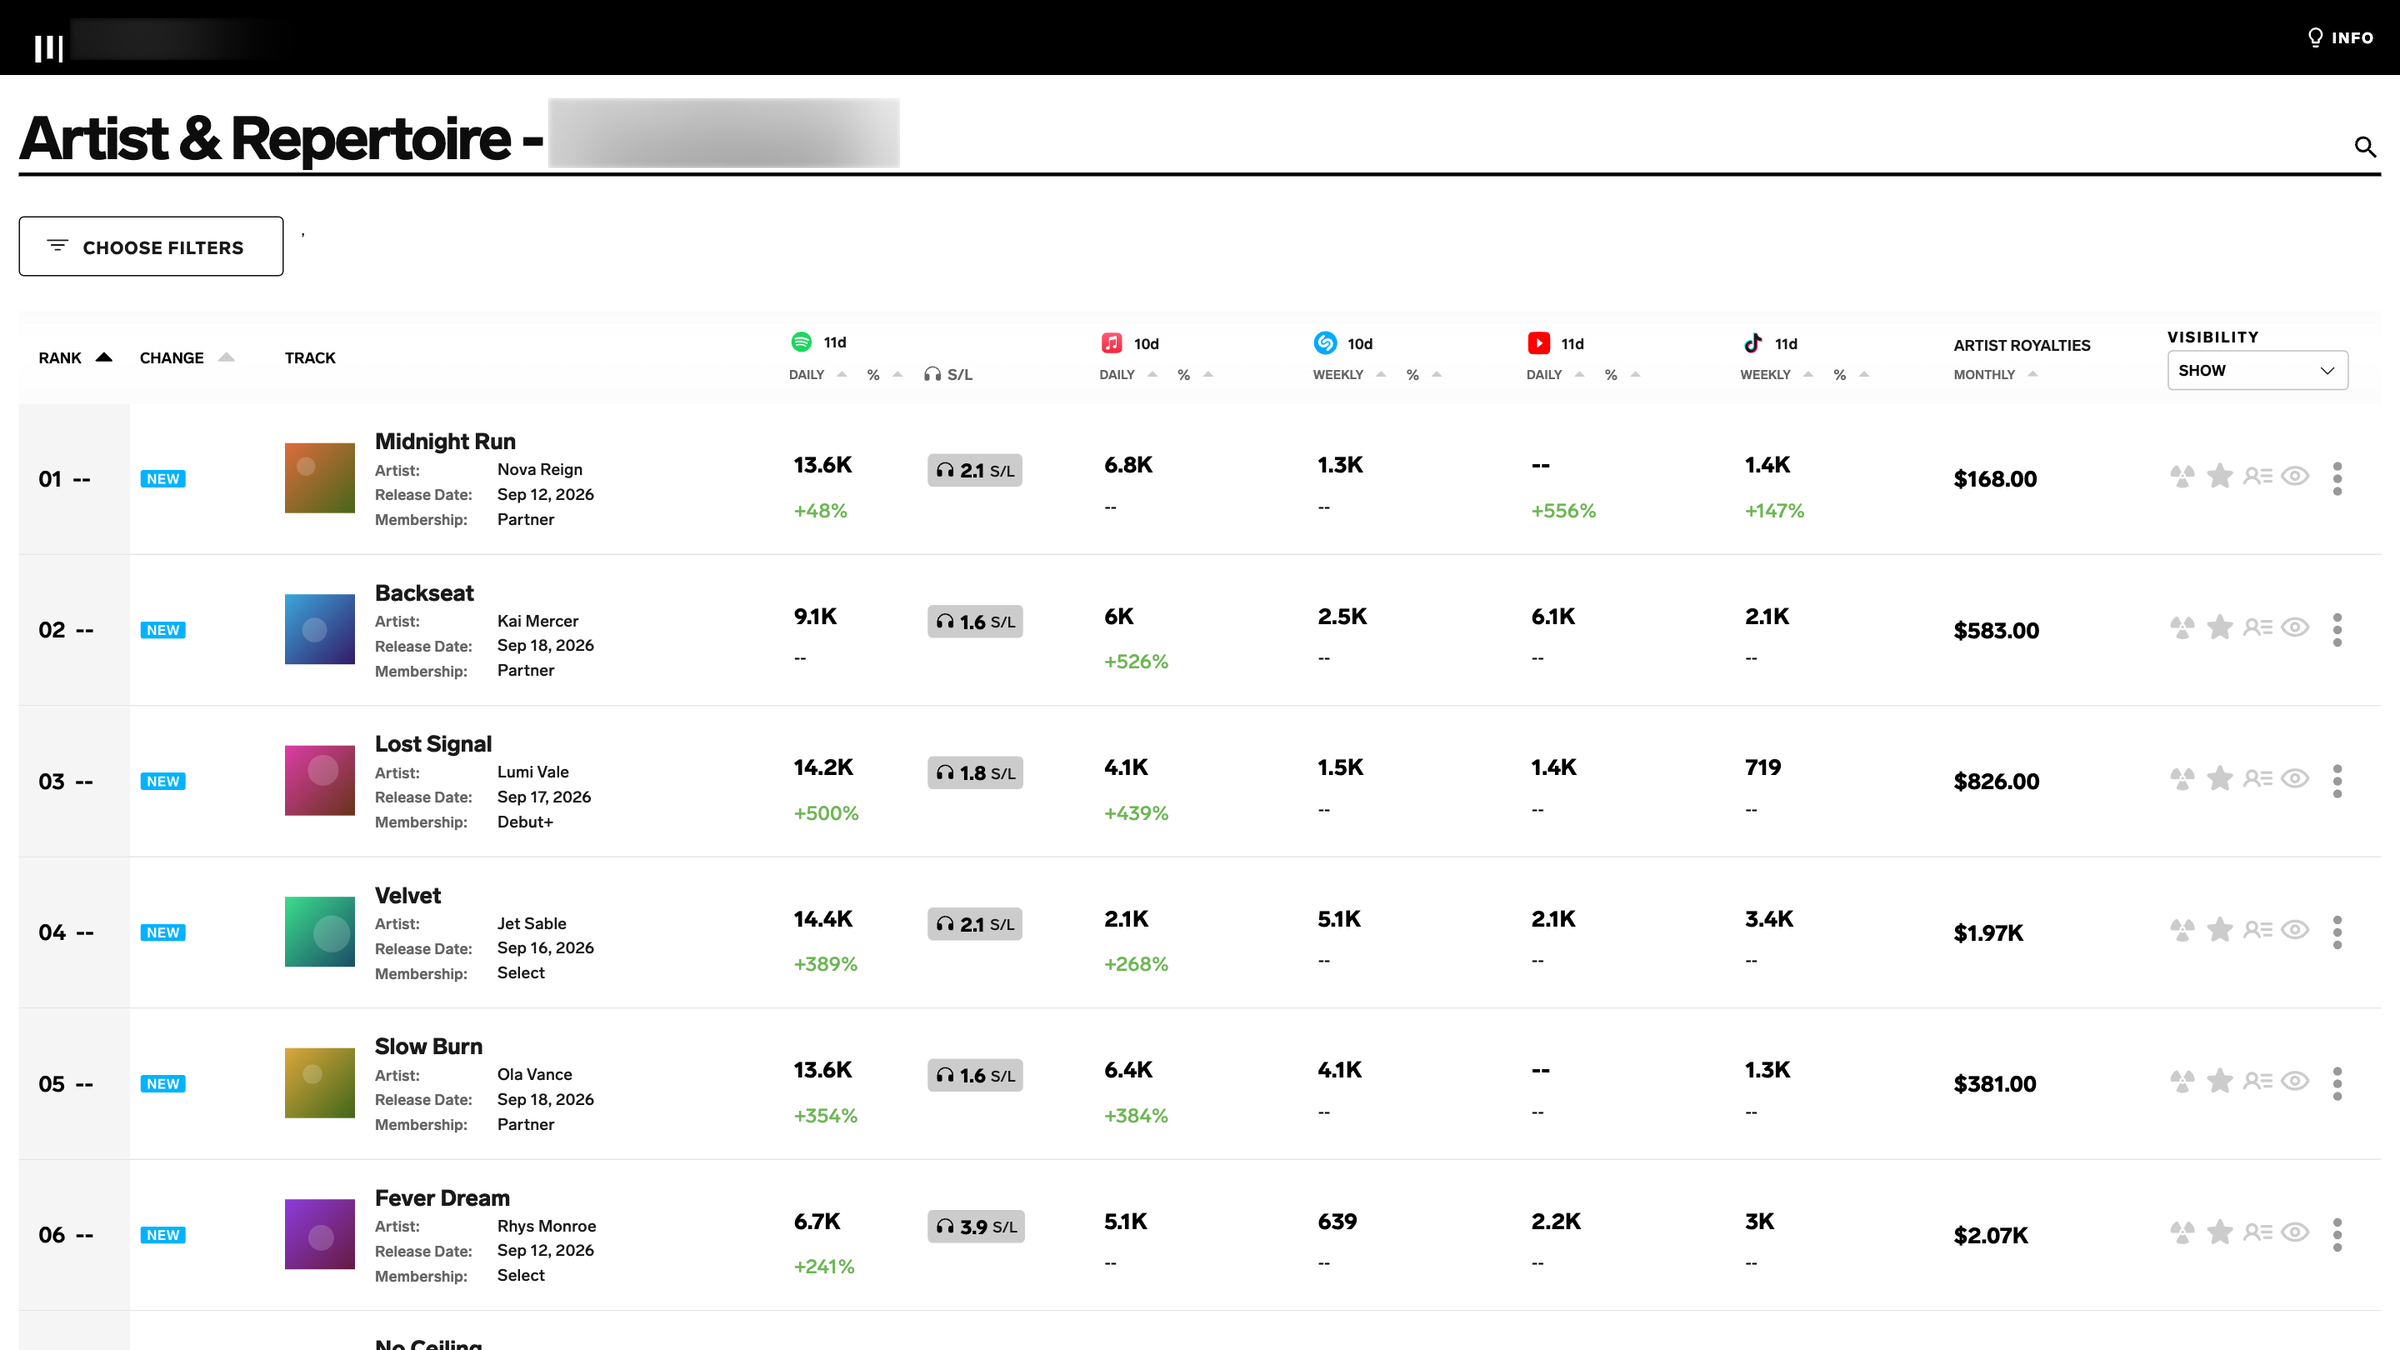Viewport: 2400px width, 1350px height.
Task: Toggle visibility eye for Lost Signal
Action: [x=2295, y=778]
